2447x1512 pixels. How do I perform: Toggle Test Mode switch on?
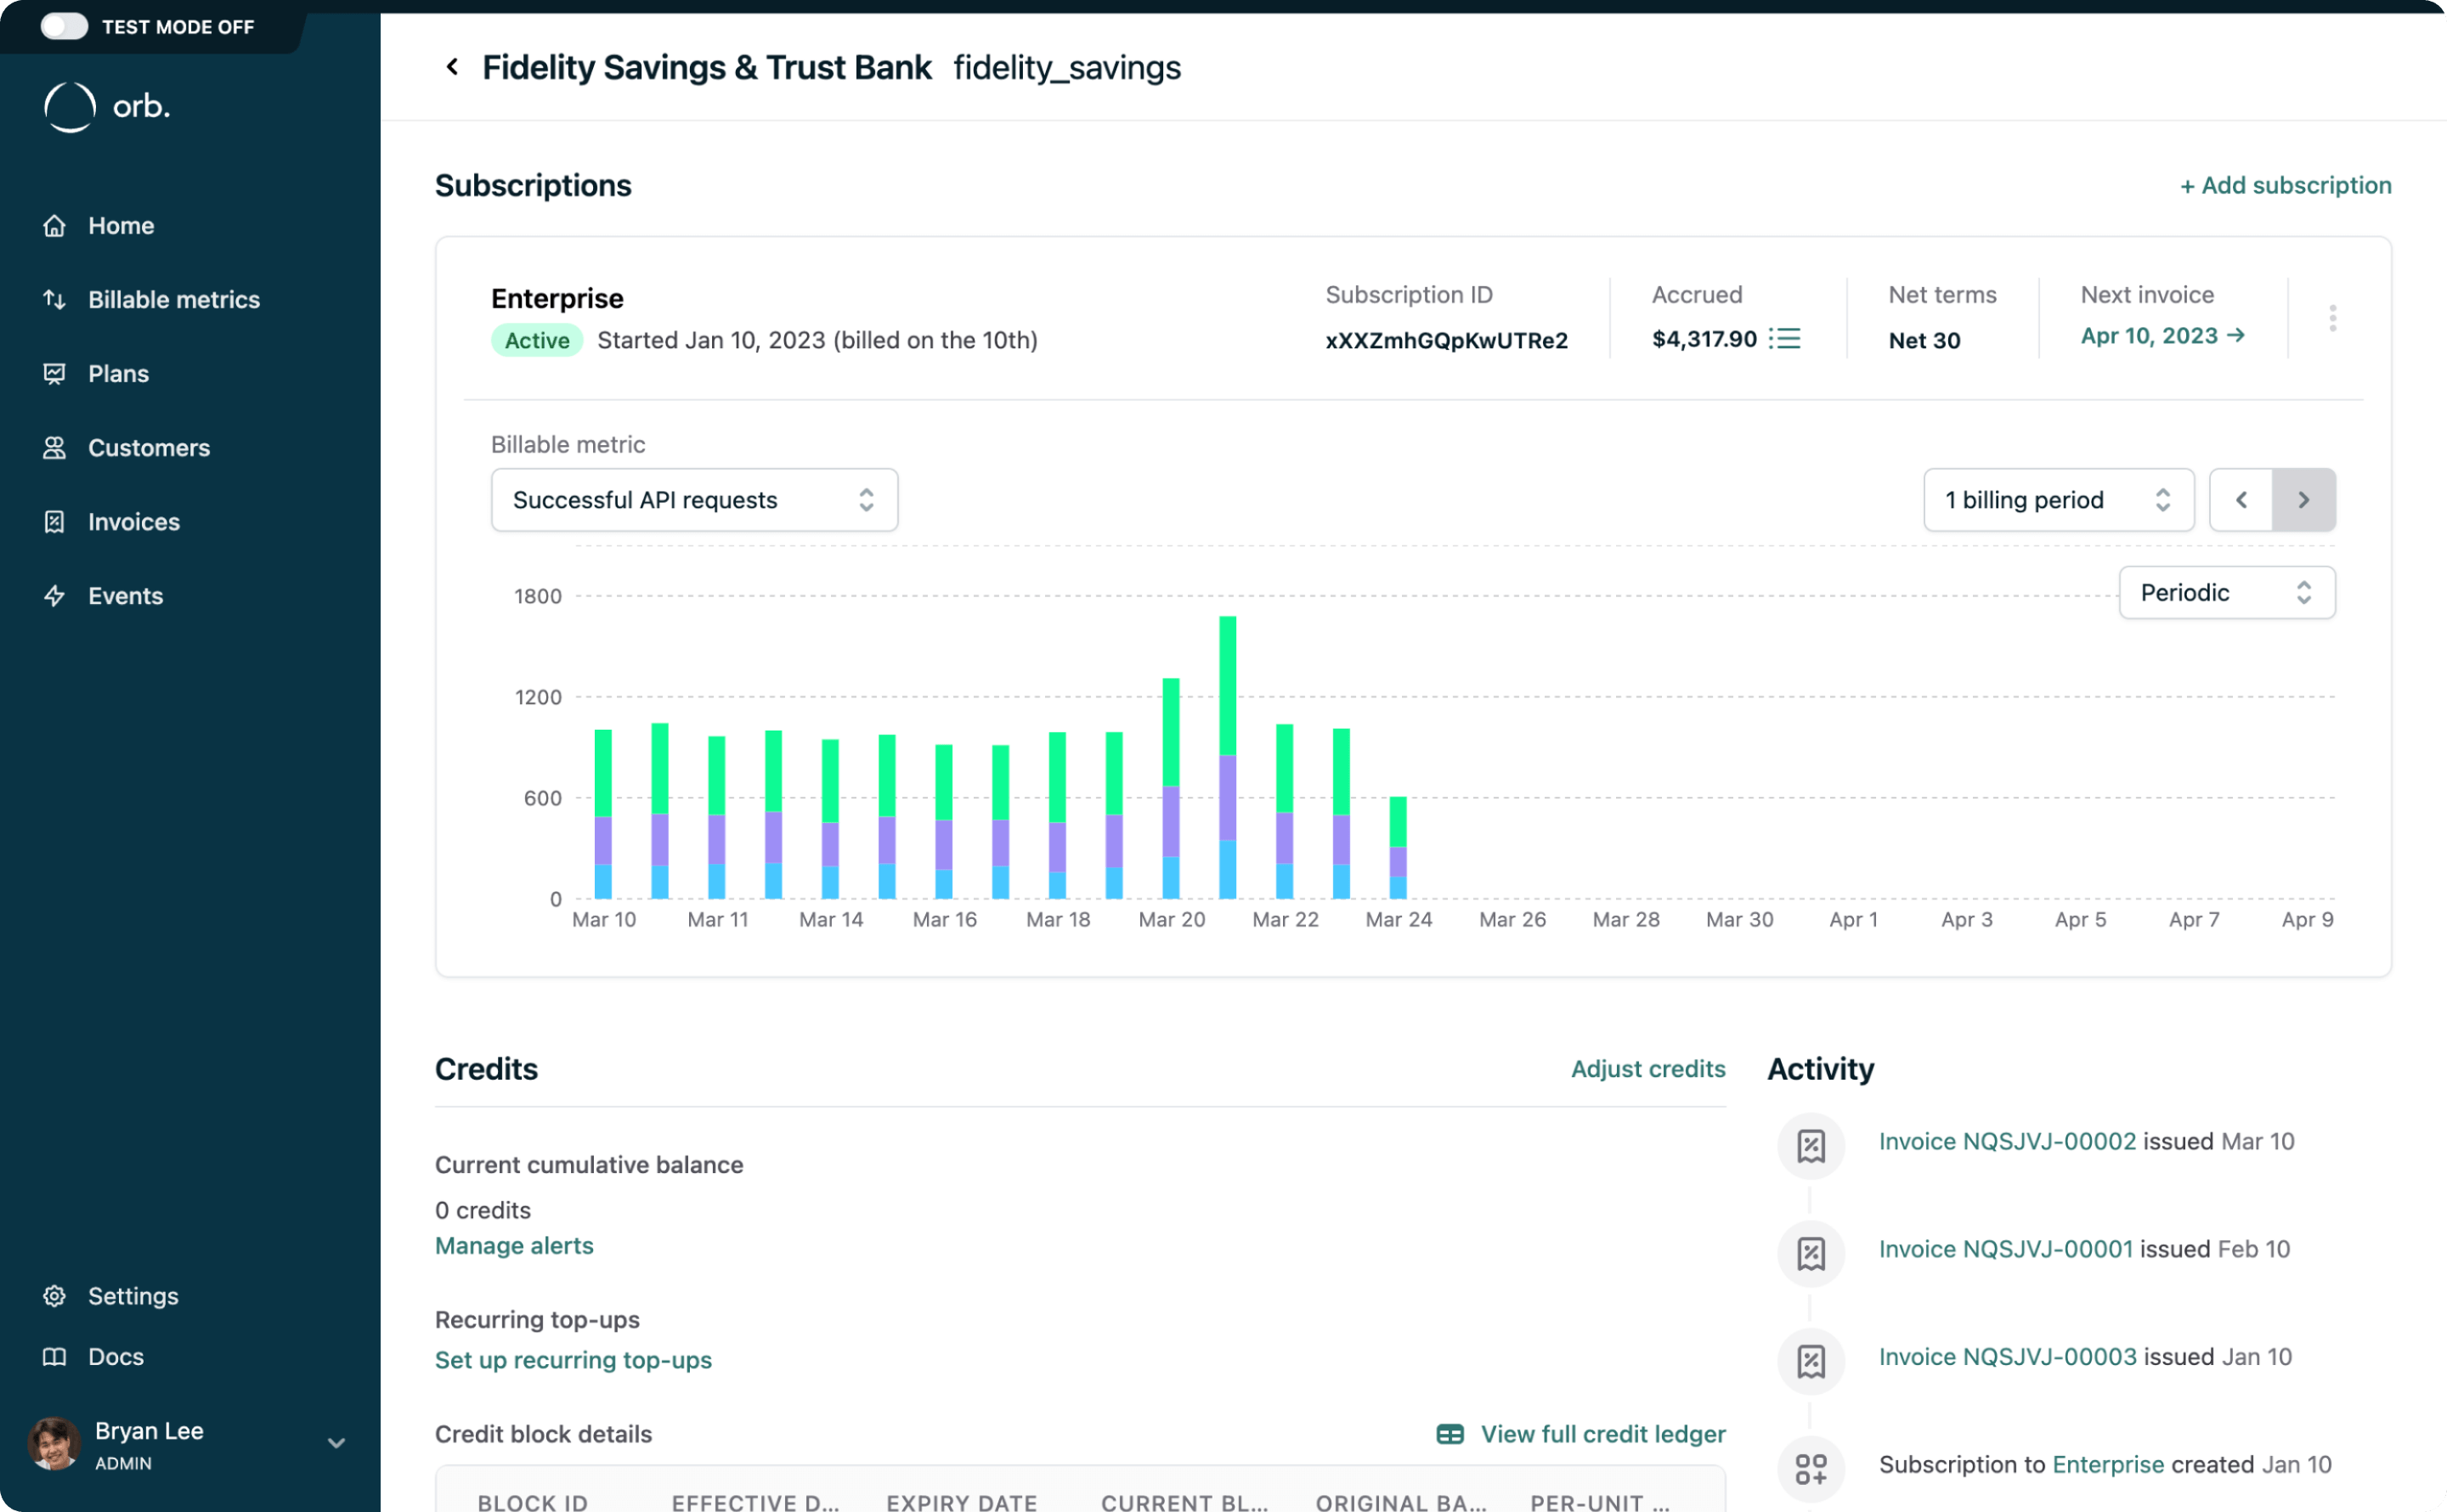(x=64, y=26)
